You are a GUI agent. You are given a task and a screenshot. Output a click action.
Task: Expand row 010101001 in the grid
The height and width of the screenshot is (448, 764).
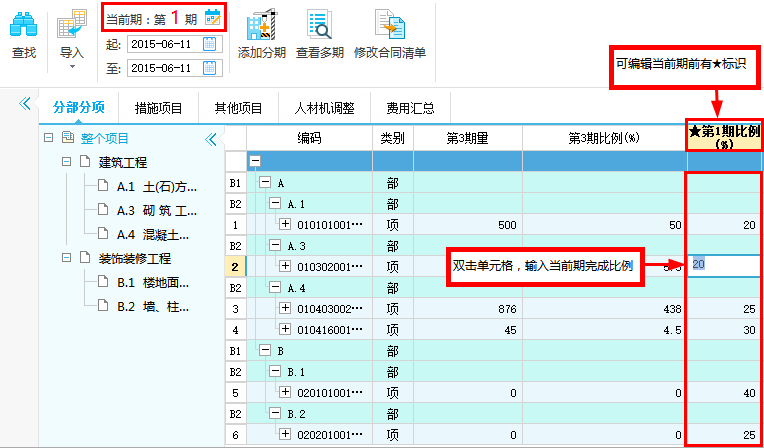pyautogui.click(x=285, y=225)
